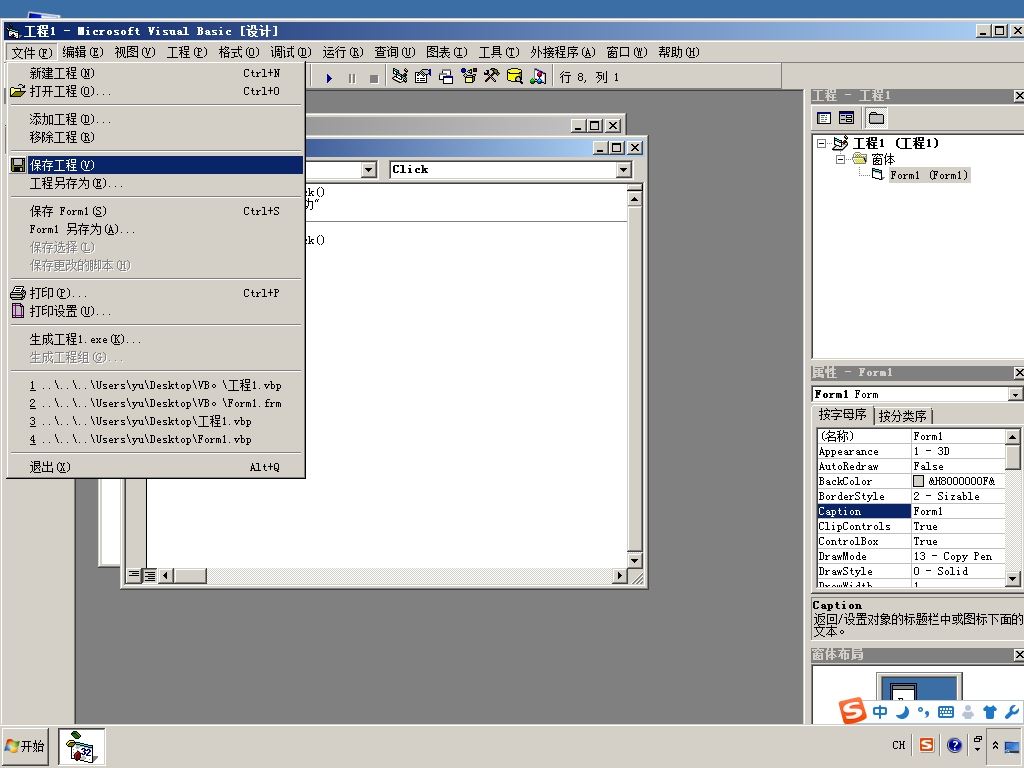Switch to the 按分类序 properties tab

click(903, 416)
